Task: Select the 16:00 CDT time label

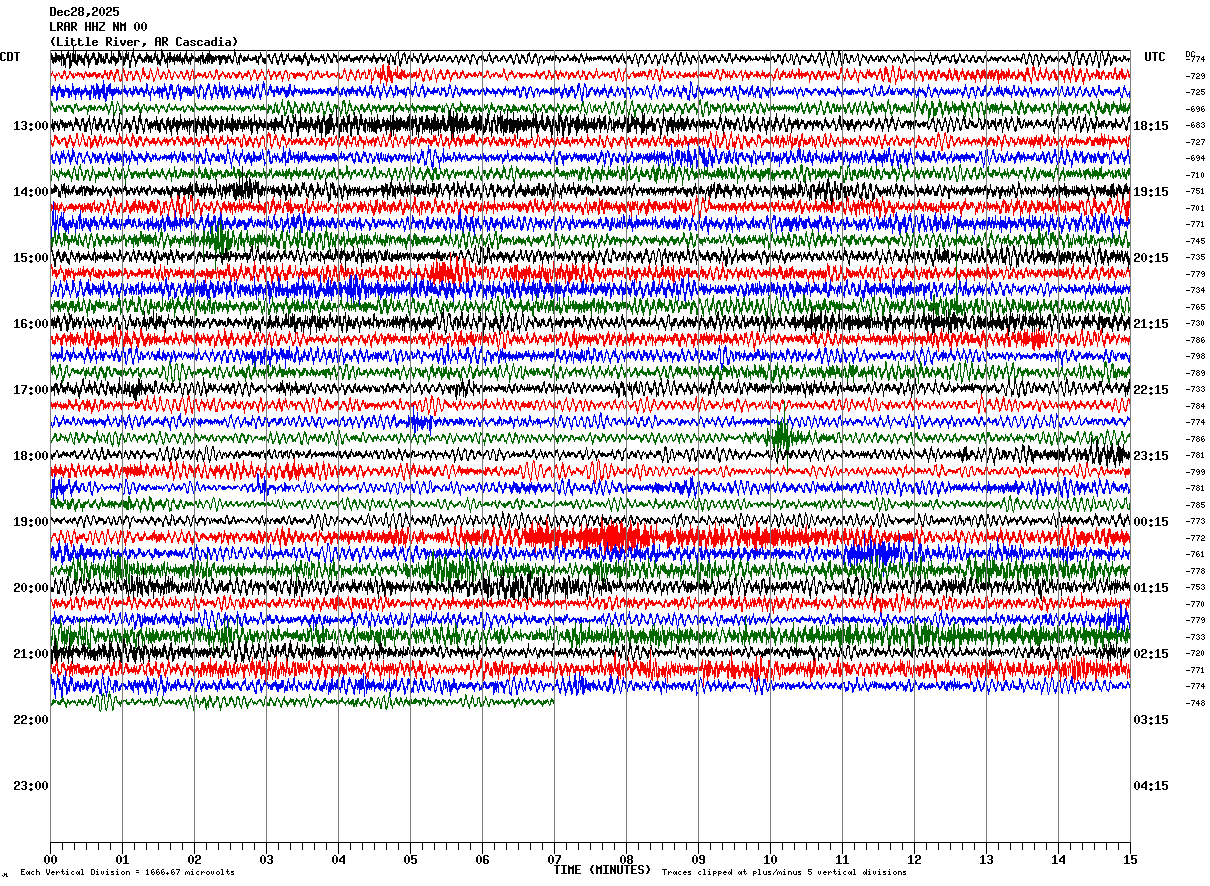Action: coord(31,324)
